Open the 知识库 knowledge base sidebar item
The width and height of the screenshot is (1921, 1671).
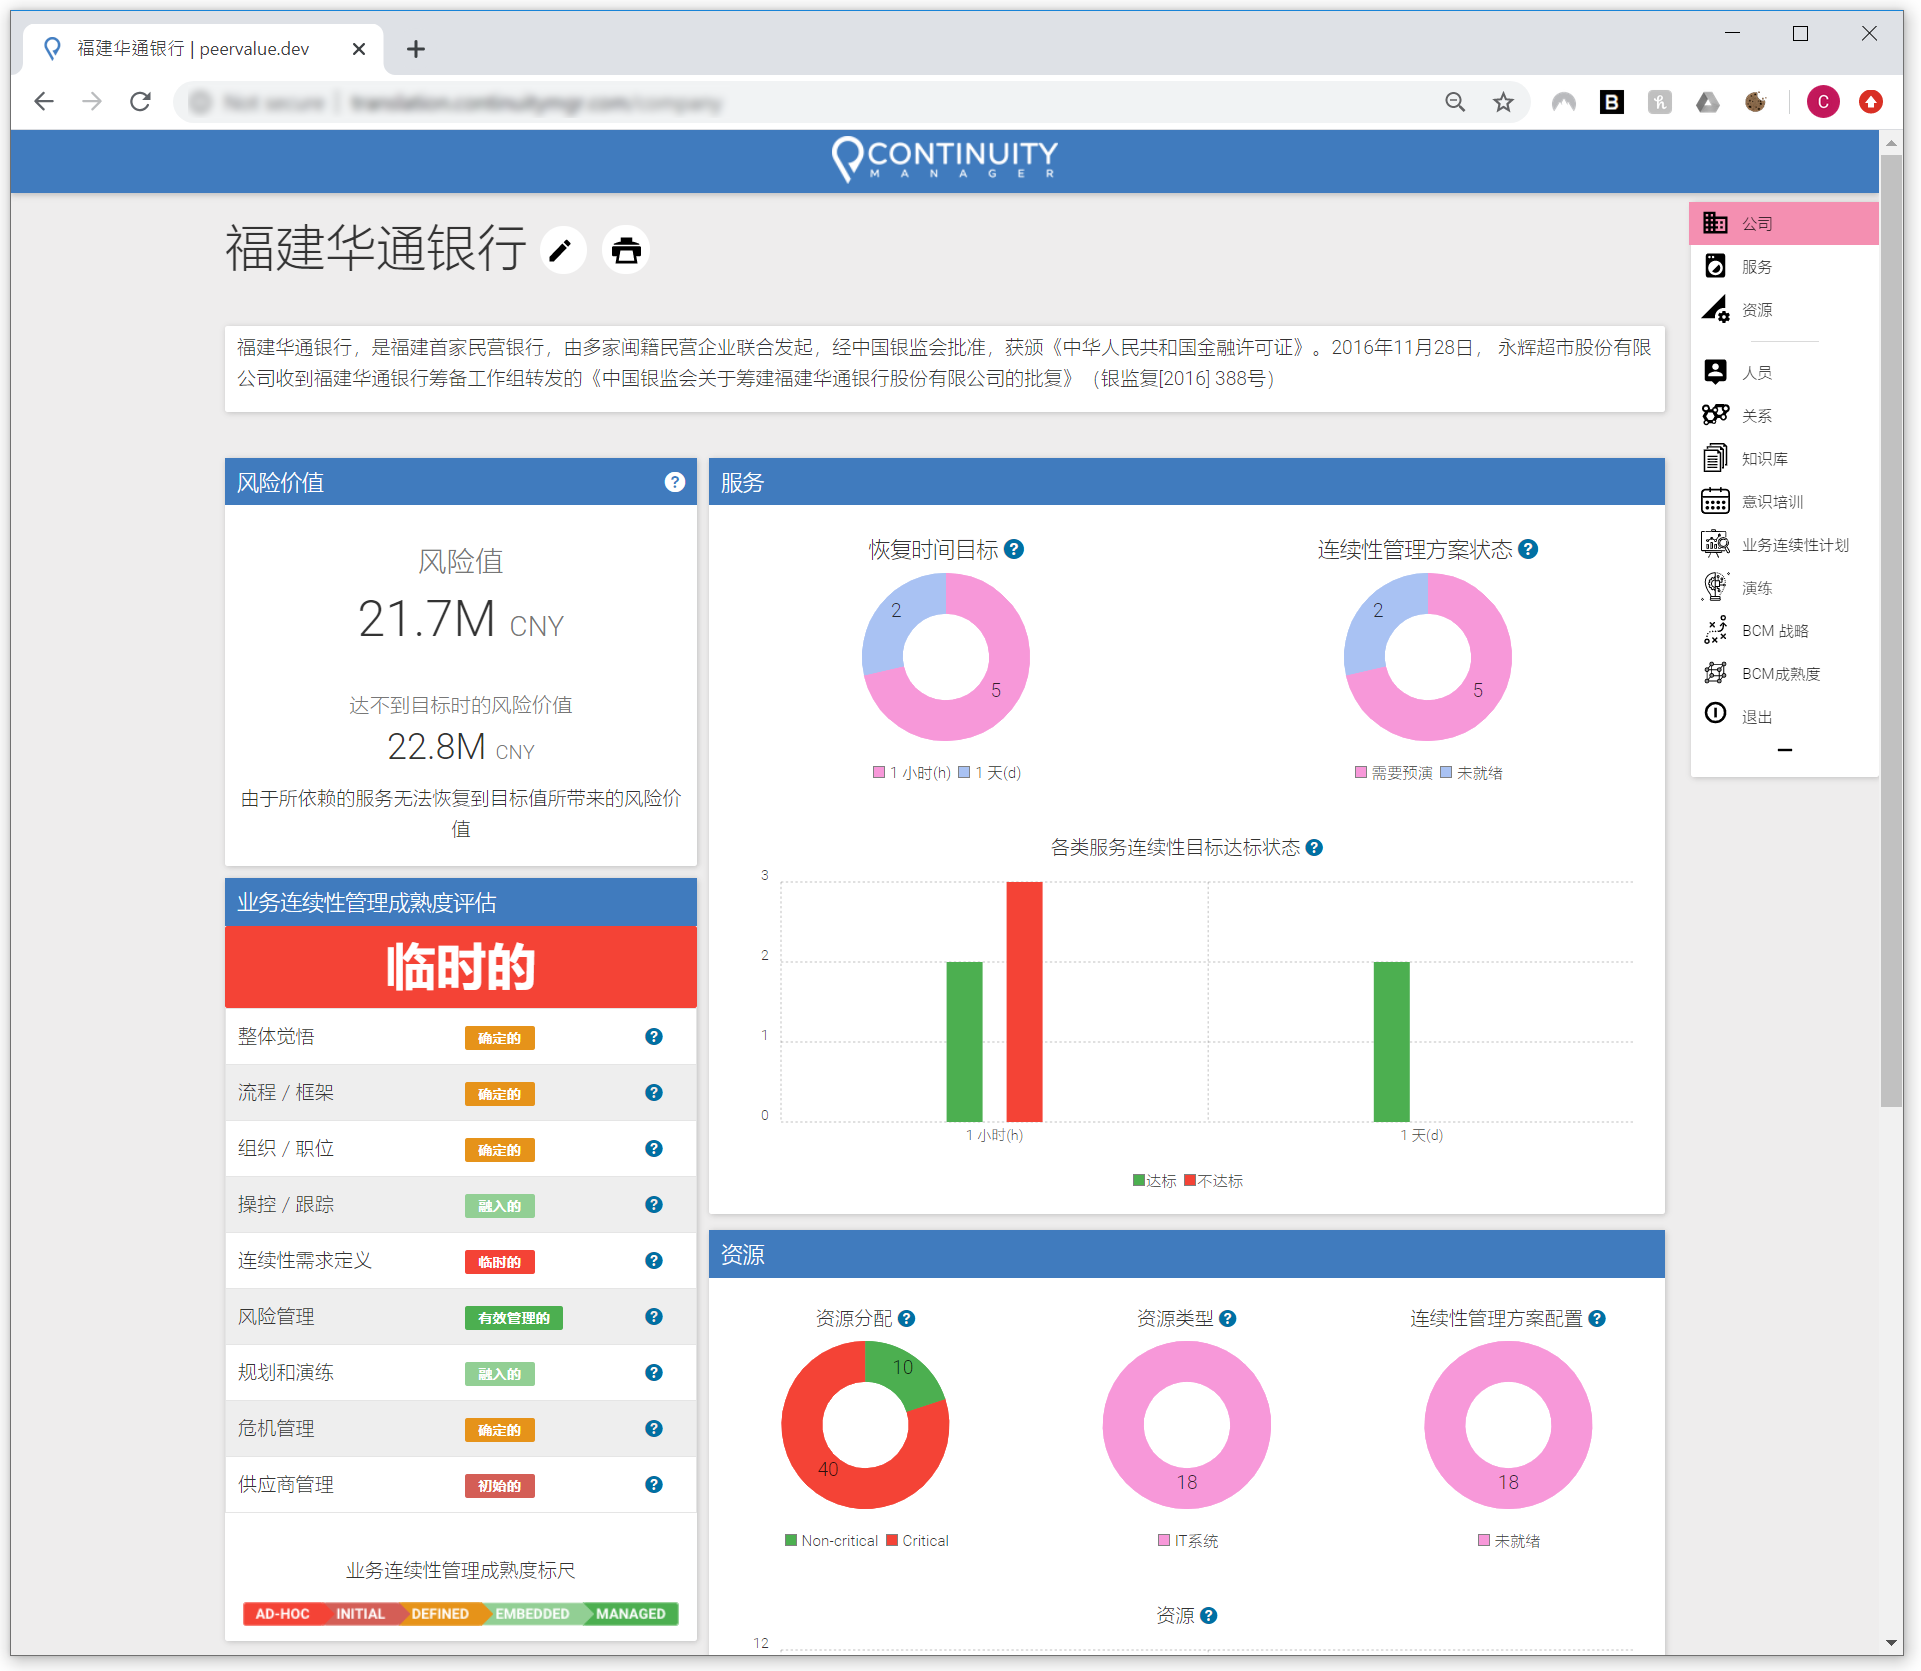(x=1763, y=458)
